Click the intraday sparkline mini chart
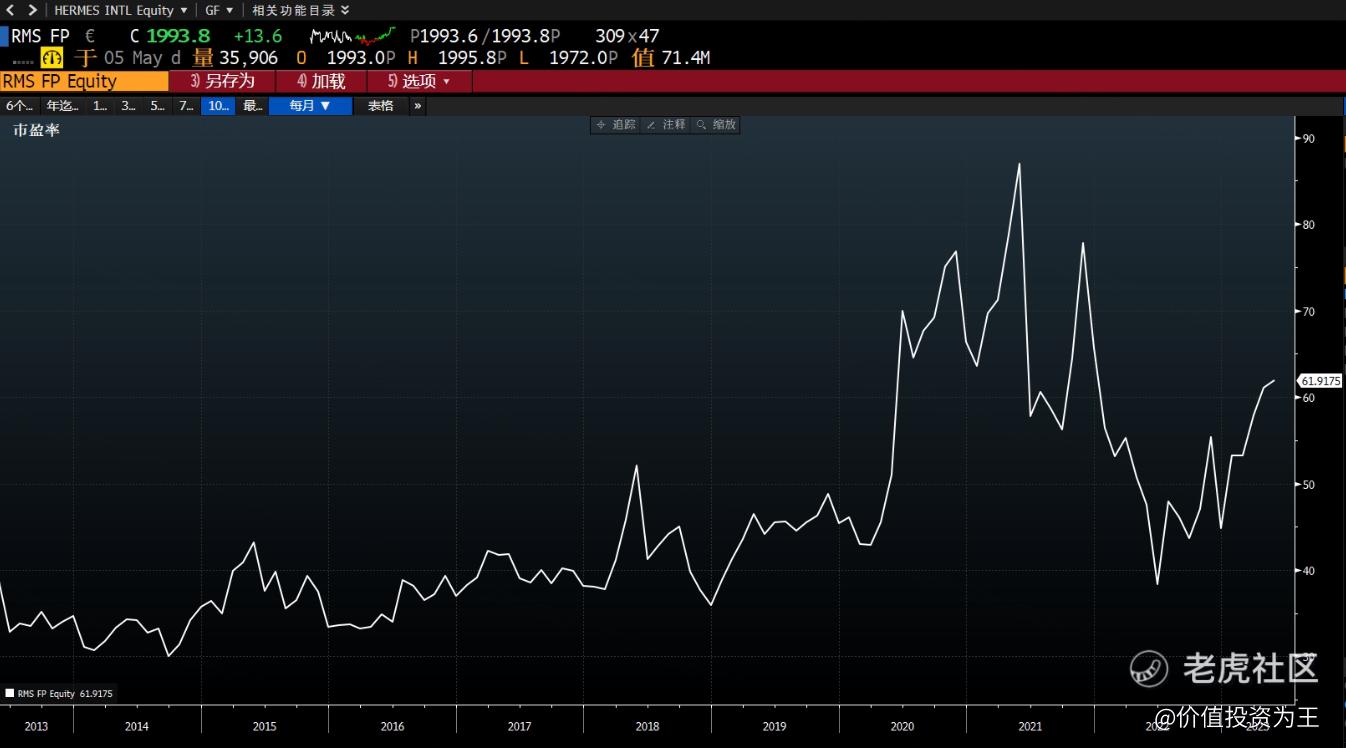 [x=352, y=36]
